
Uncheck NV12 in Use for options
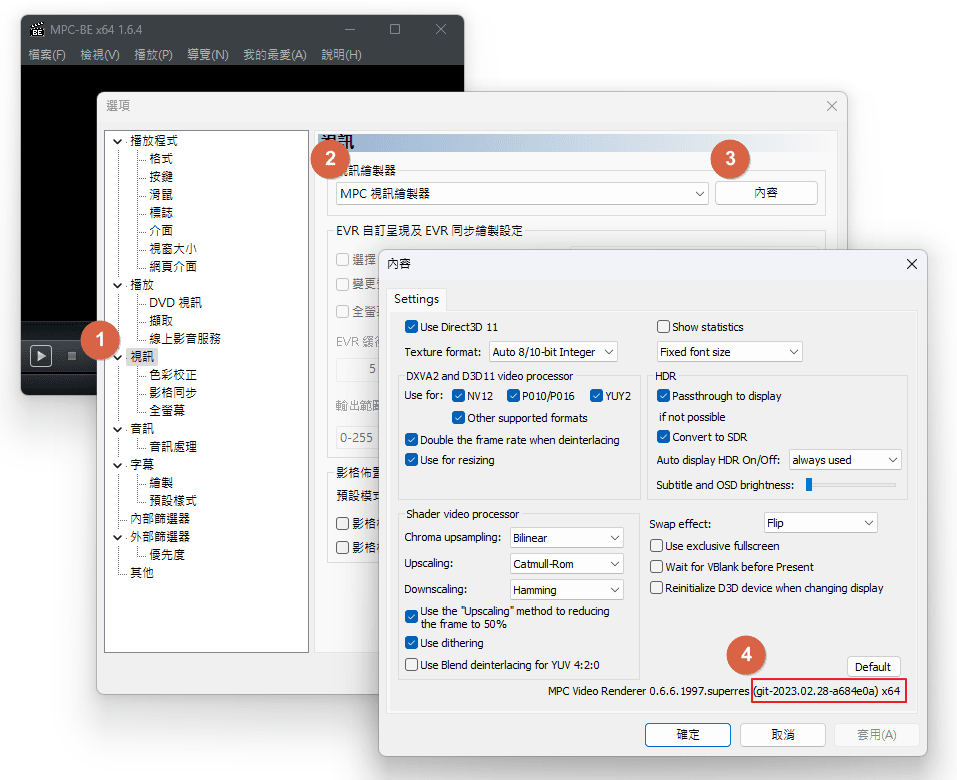pyautogui.click(x=458, y=396)
